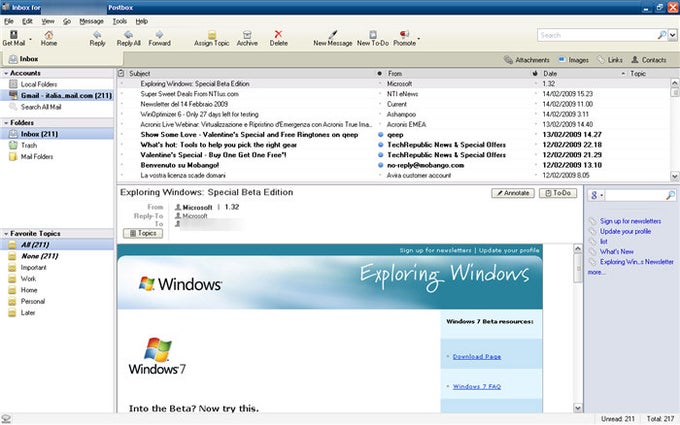Click inside the toolbar Search field
The height and width of the screenshot is (425, 680).
(598, 35)
